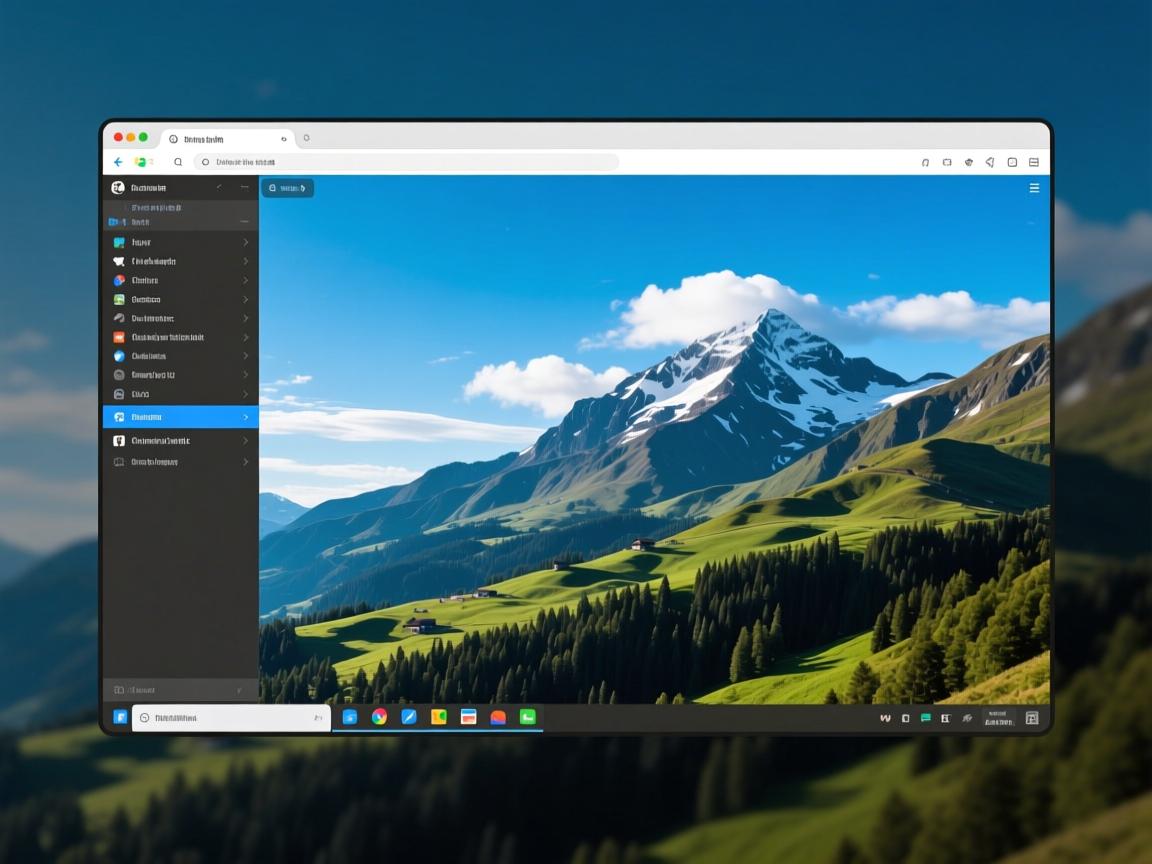Click the blue Start button in the taskbar
The image size is (1152, 864).
(x=120, y=717)
